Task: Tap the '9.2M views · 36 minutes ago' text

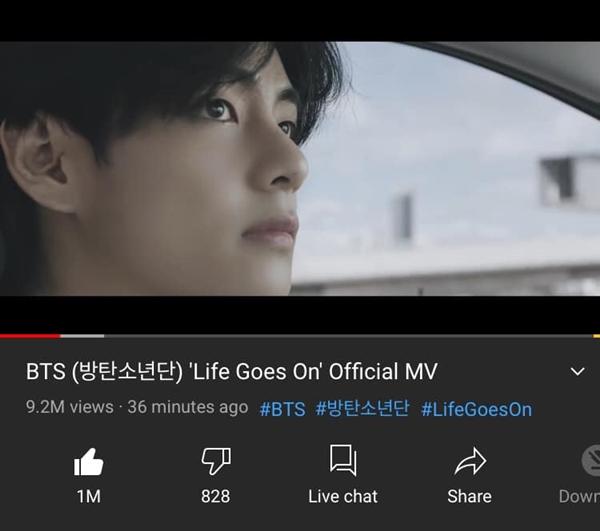Action: coord(137,407)
